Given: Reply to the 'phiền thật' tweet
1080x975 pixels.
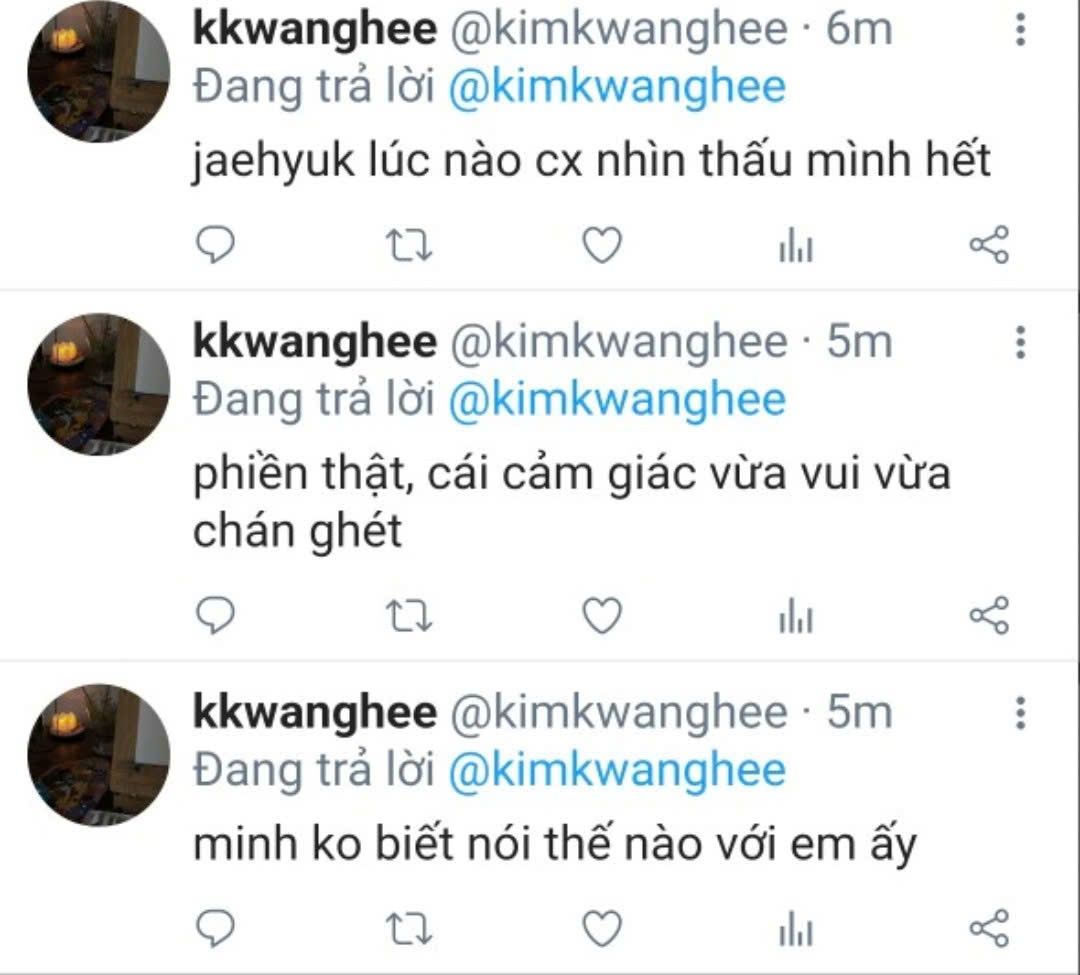Looking at the screenshot, I should 216,615.
